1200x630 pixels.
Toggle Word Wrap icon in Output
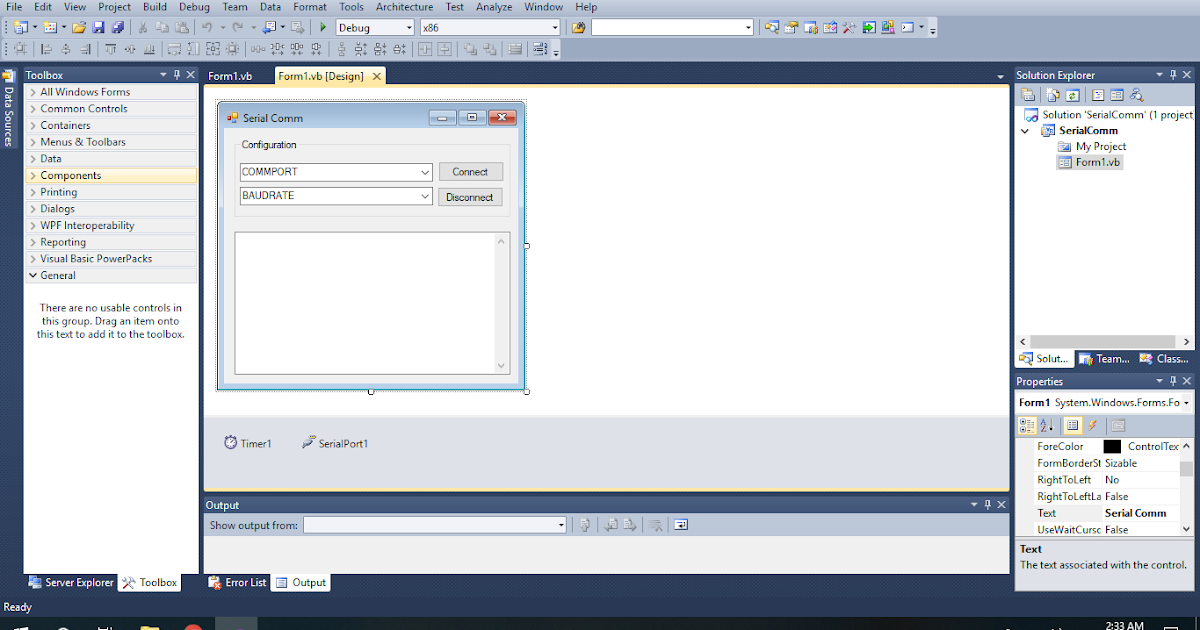point(681,525)
